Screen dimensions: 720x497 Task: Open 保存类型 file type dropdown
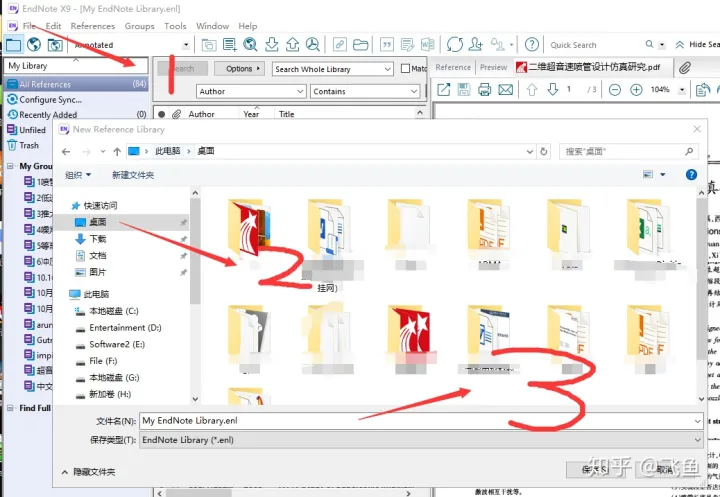[x=421, y=440]
